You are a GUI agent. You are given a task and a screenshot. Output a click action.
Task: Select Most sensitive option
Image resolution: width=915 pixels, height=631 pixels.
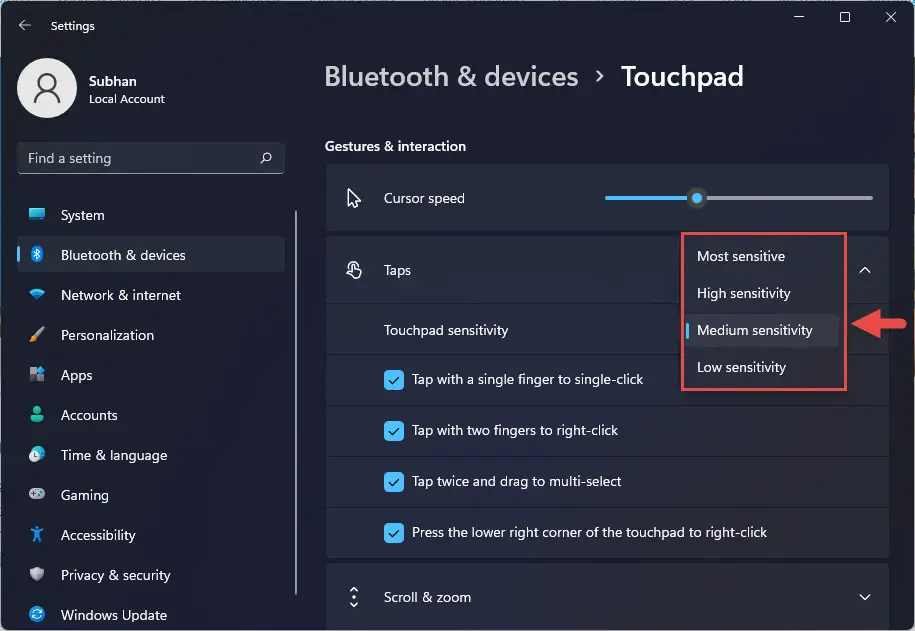coord(762,256)
